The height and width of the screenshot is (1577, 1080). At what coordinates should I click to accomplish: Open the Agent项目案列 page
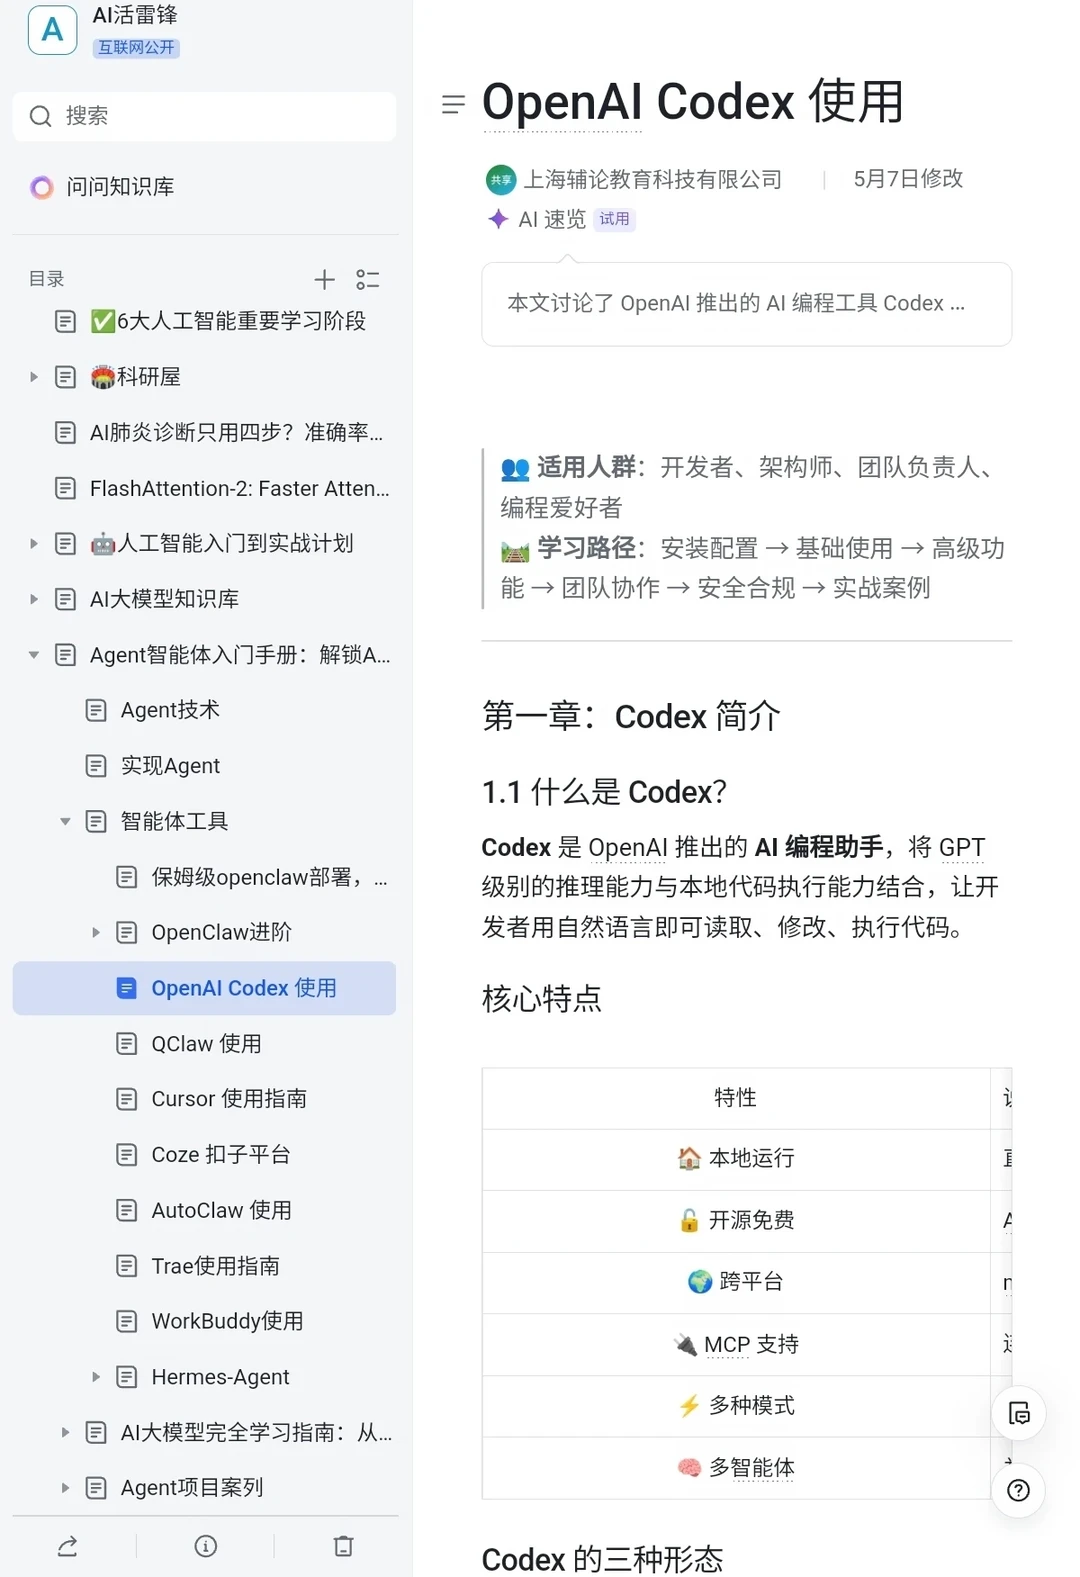pos(192,1488)
